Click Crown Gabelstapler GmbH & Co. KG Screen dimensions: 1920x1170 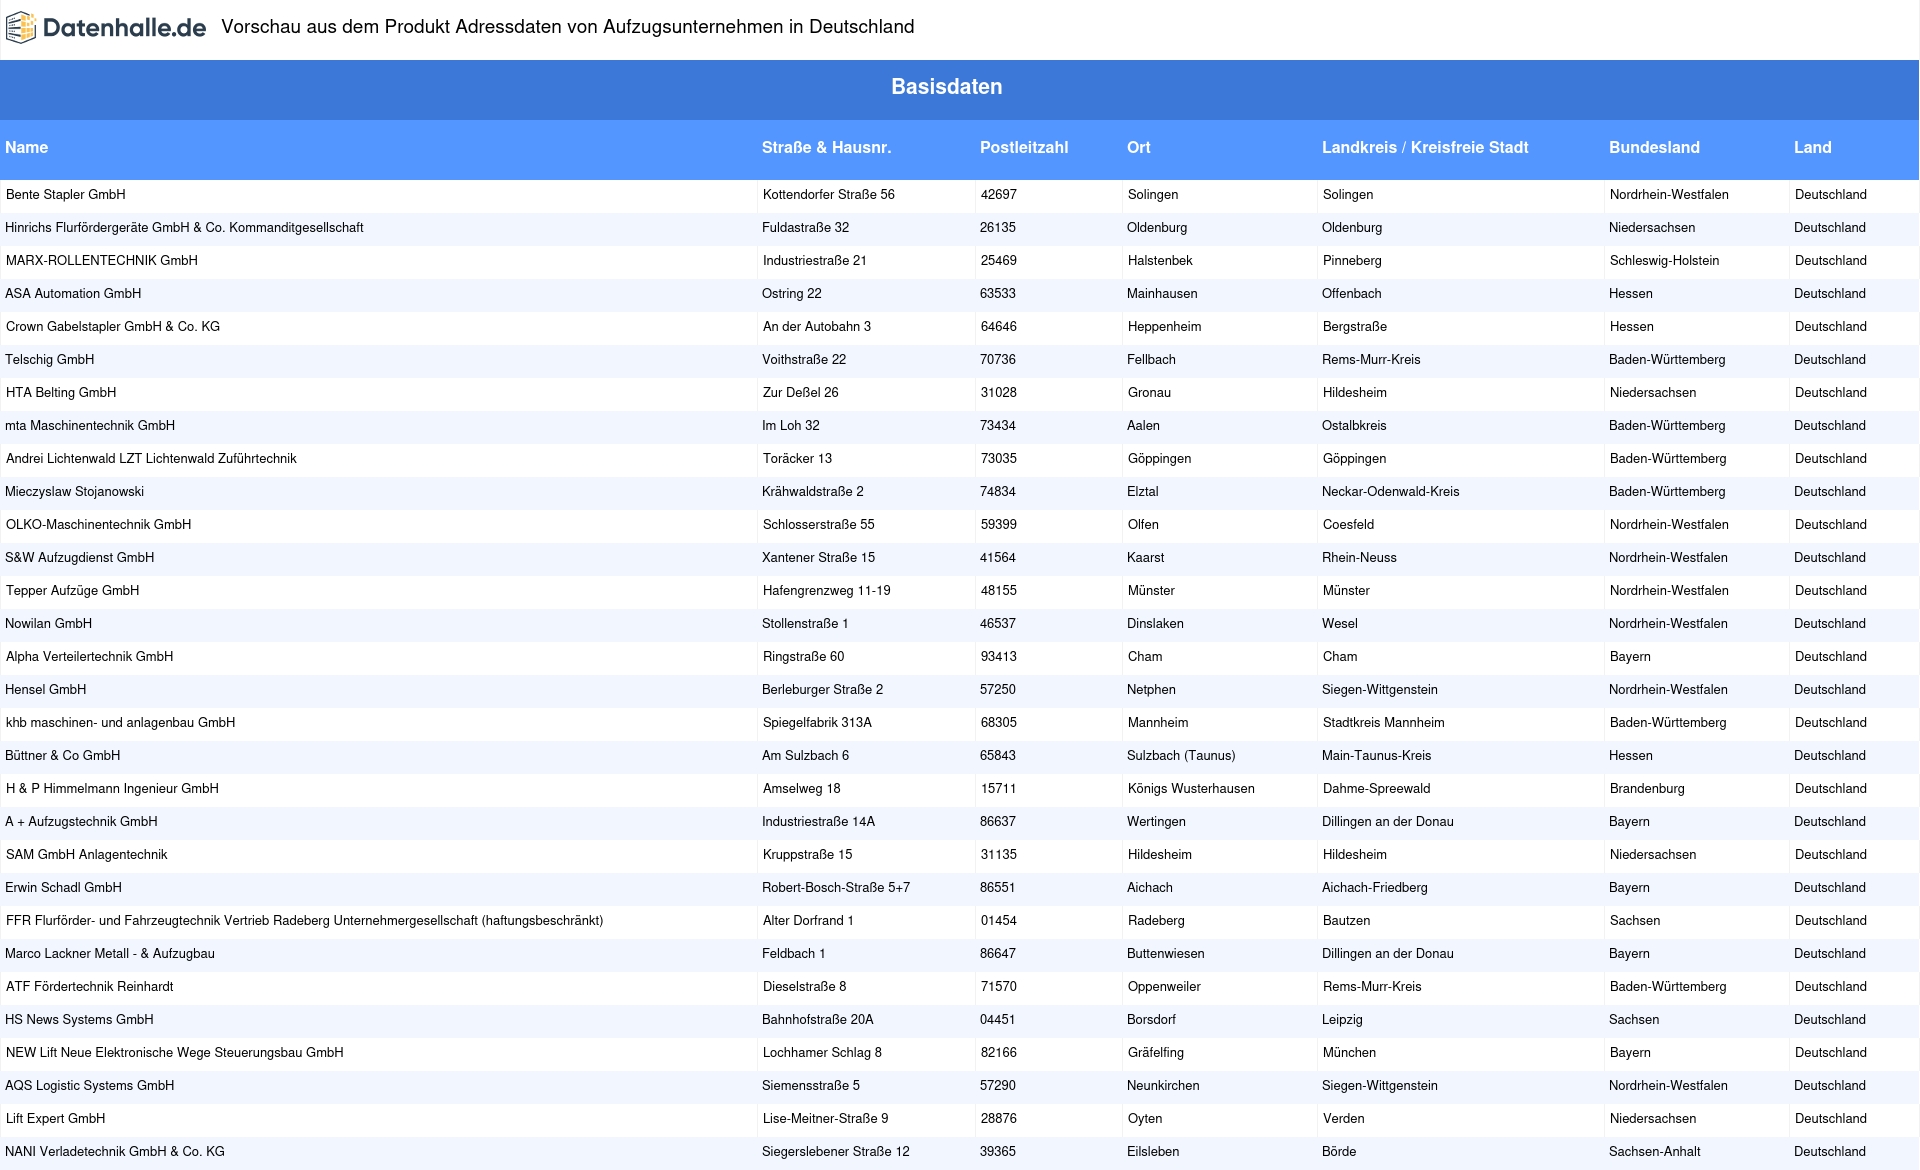113,327
